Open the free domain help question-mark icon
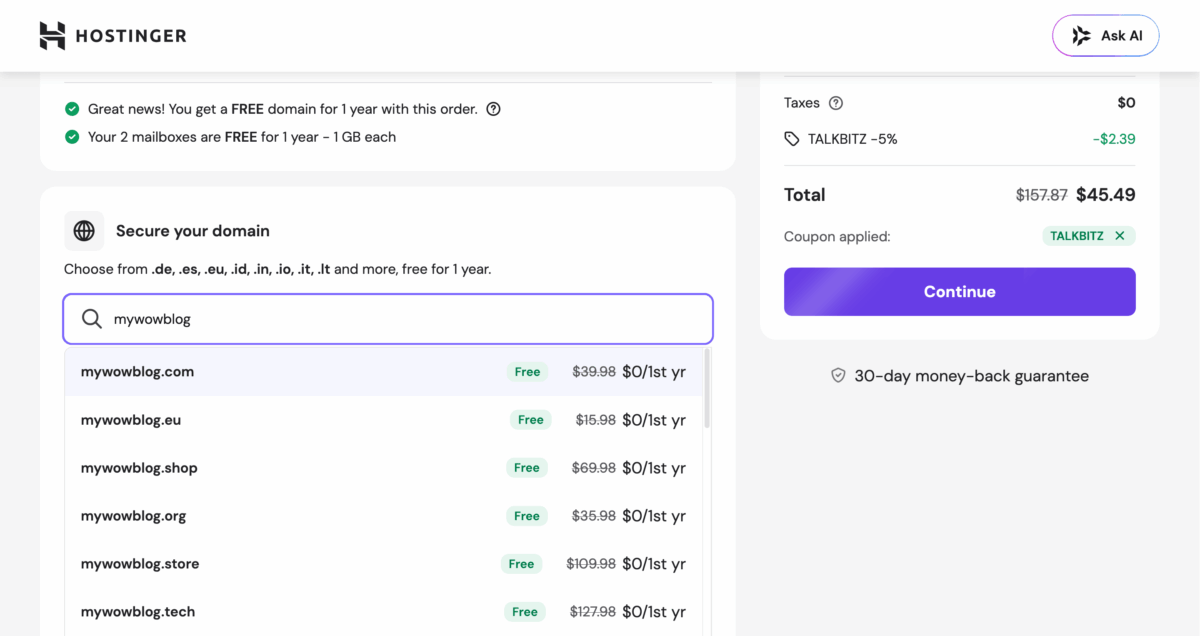The image size is (1200, 636). point(493,109)
